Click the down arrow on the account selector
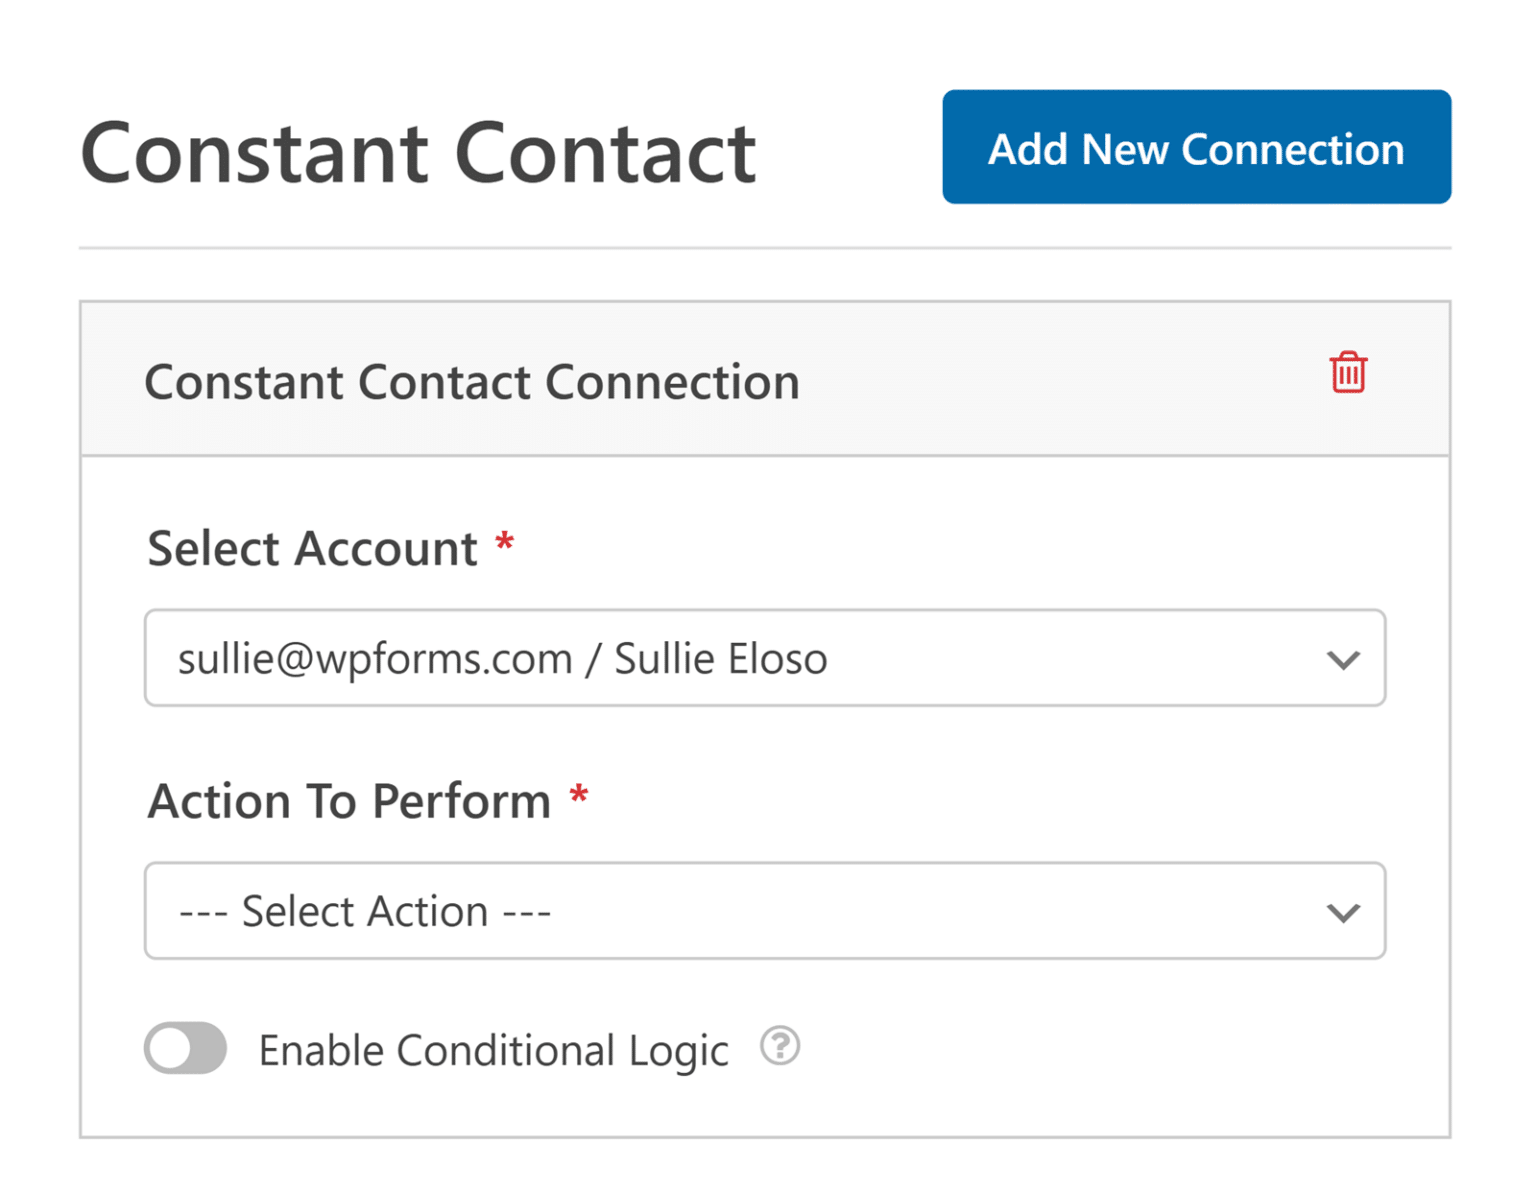 click(1344, 659)
